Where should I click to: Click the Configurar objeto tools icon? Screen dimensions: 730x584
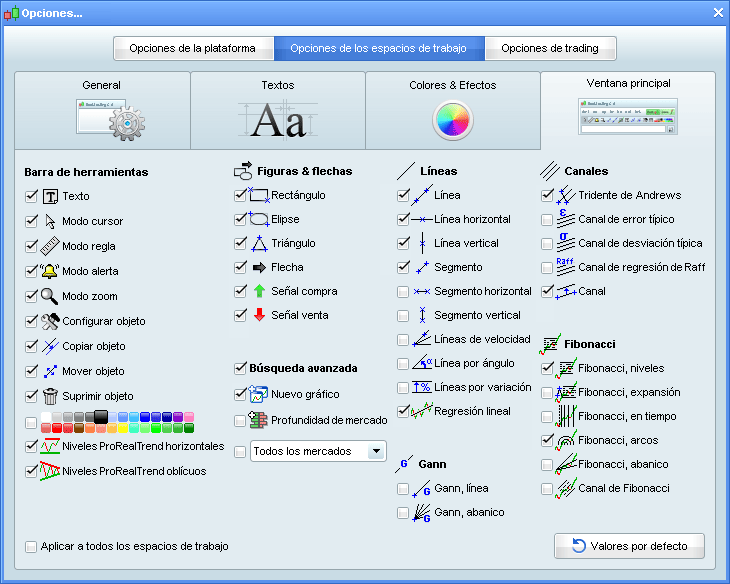tap(50, 321)
